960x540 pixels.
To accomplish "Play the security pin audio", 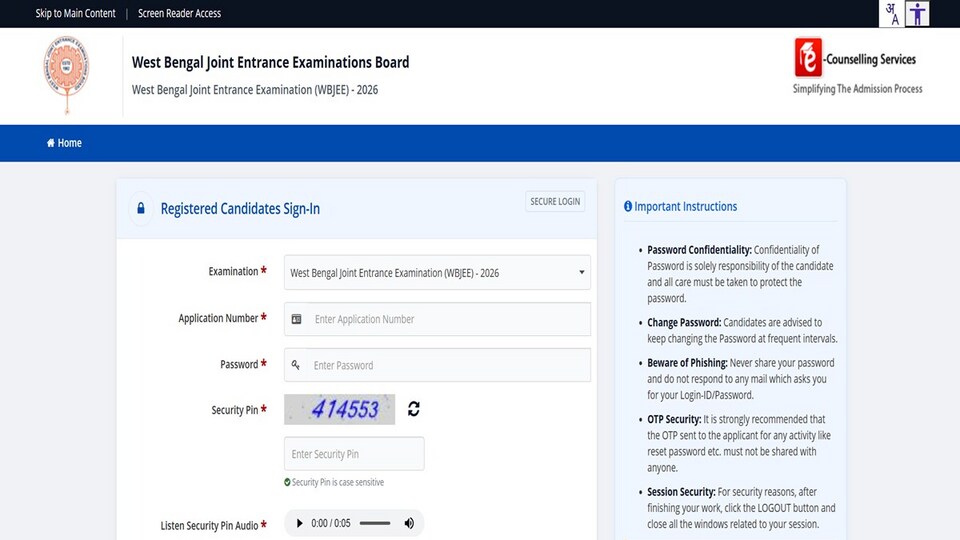I will click(x=299, y=523).
